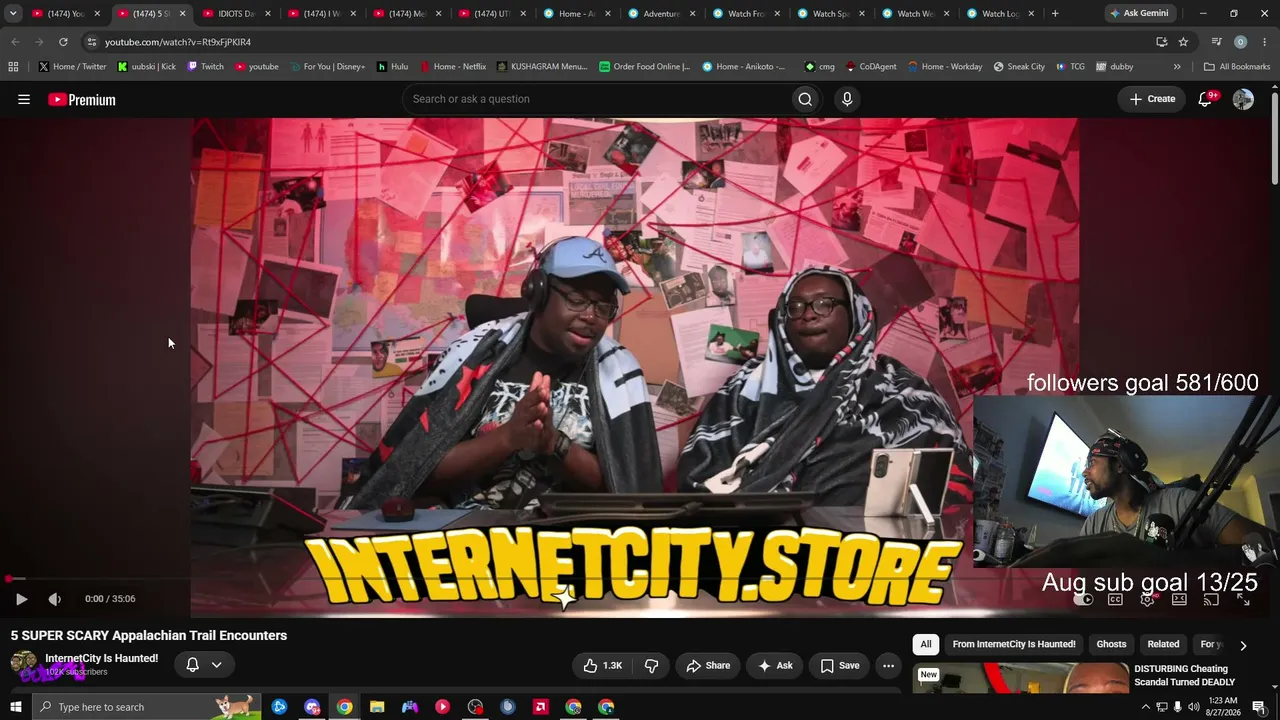Start voice search with the microphone icon

coord(847,99)
